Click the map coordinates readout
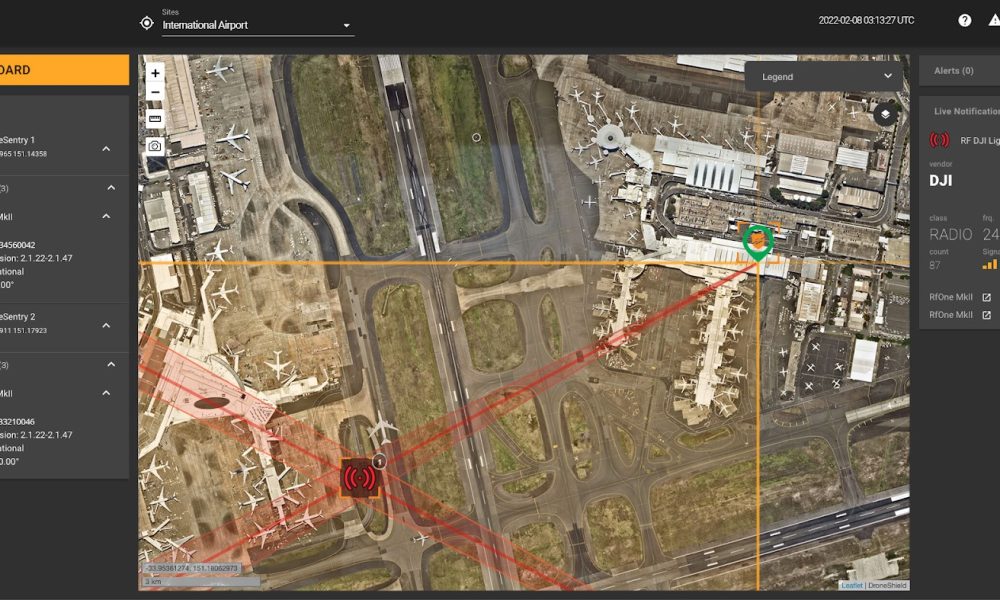The image size is (1000, 600). tap(191, 568)
